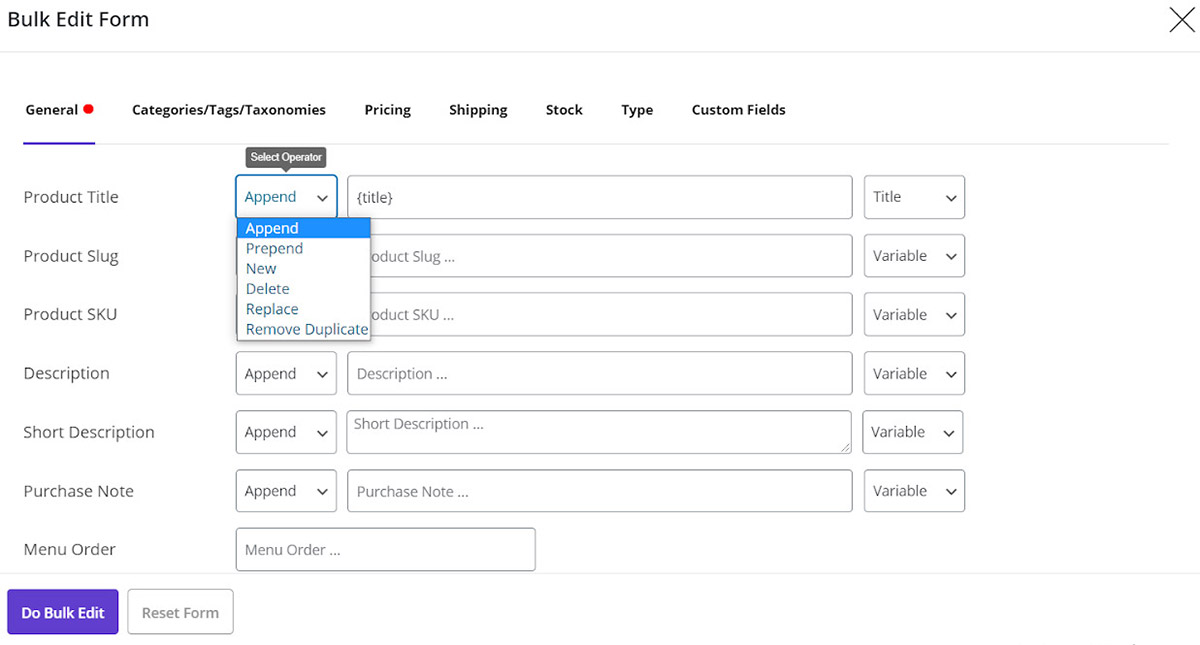Switch to the Categories/Tags/Taxonomies tab
Screen dimensions: 1200x645
click(228, 110)
